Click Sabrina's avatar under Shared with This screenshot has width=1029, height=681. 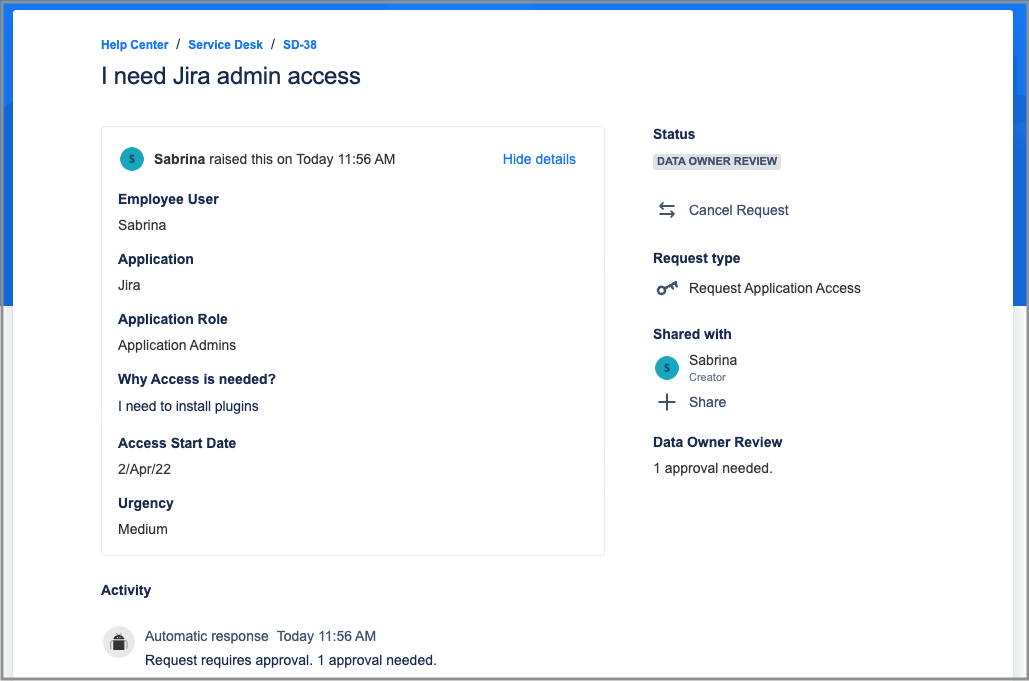coord(667,368)
